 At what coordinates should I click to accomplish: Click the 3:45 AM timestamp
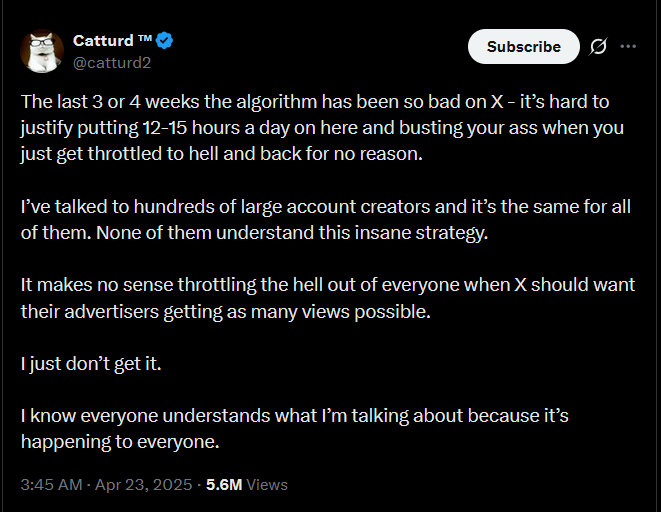(x=51, y=485)
